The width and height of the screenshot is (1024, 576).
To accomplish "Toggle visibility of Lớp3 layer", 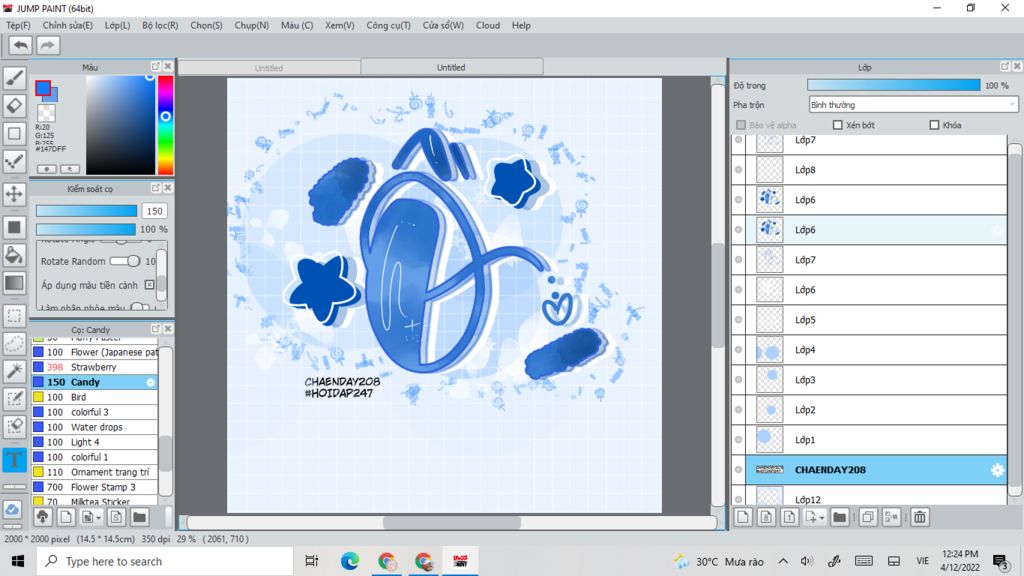I will [x=739, y=380].
